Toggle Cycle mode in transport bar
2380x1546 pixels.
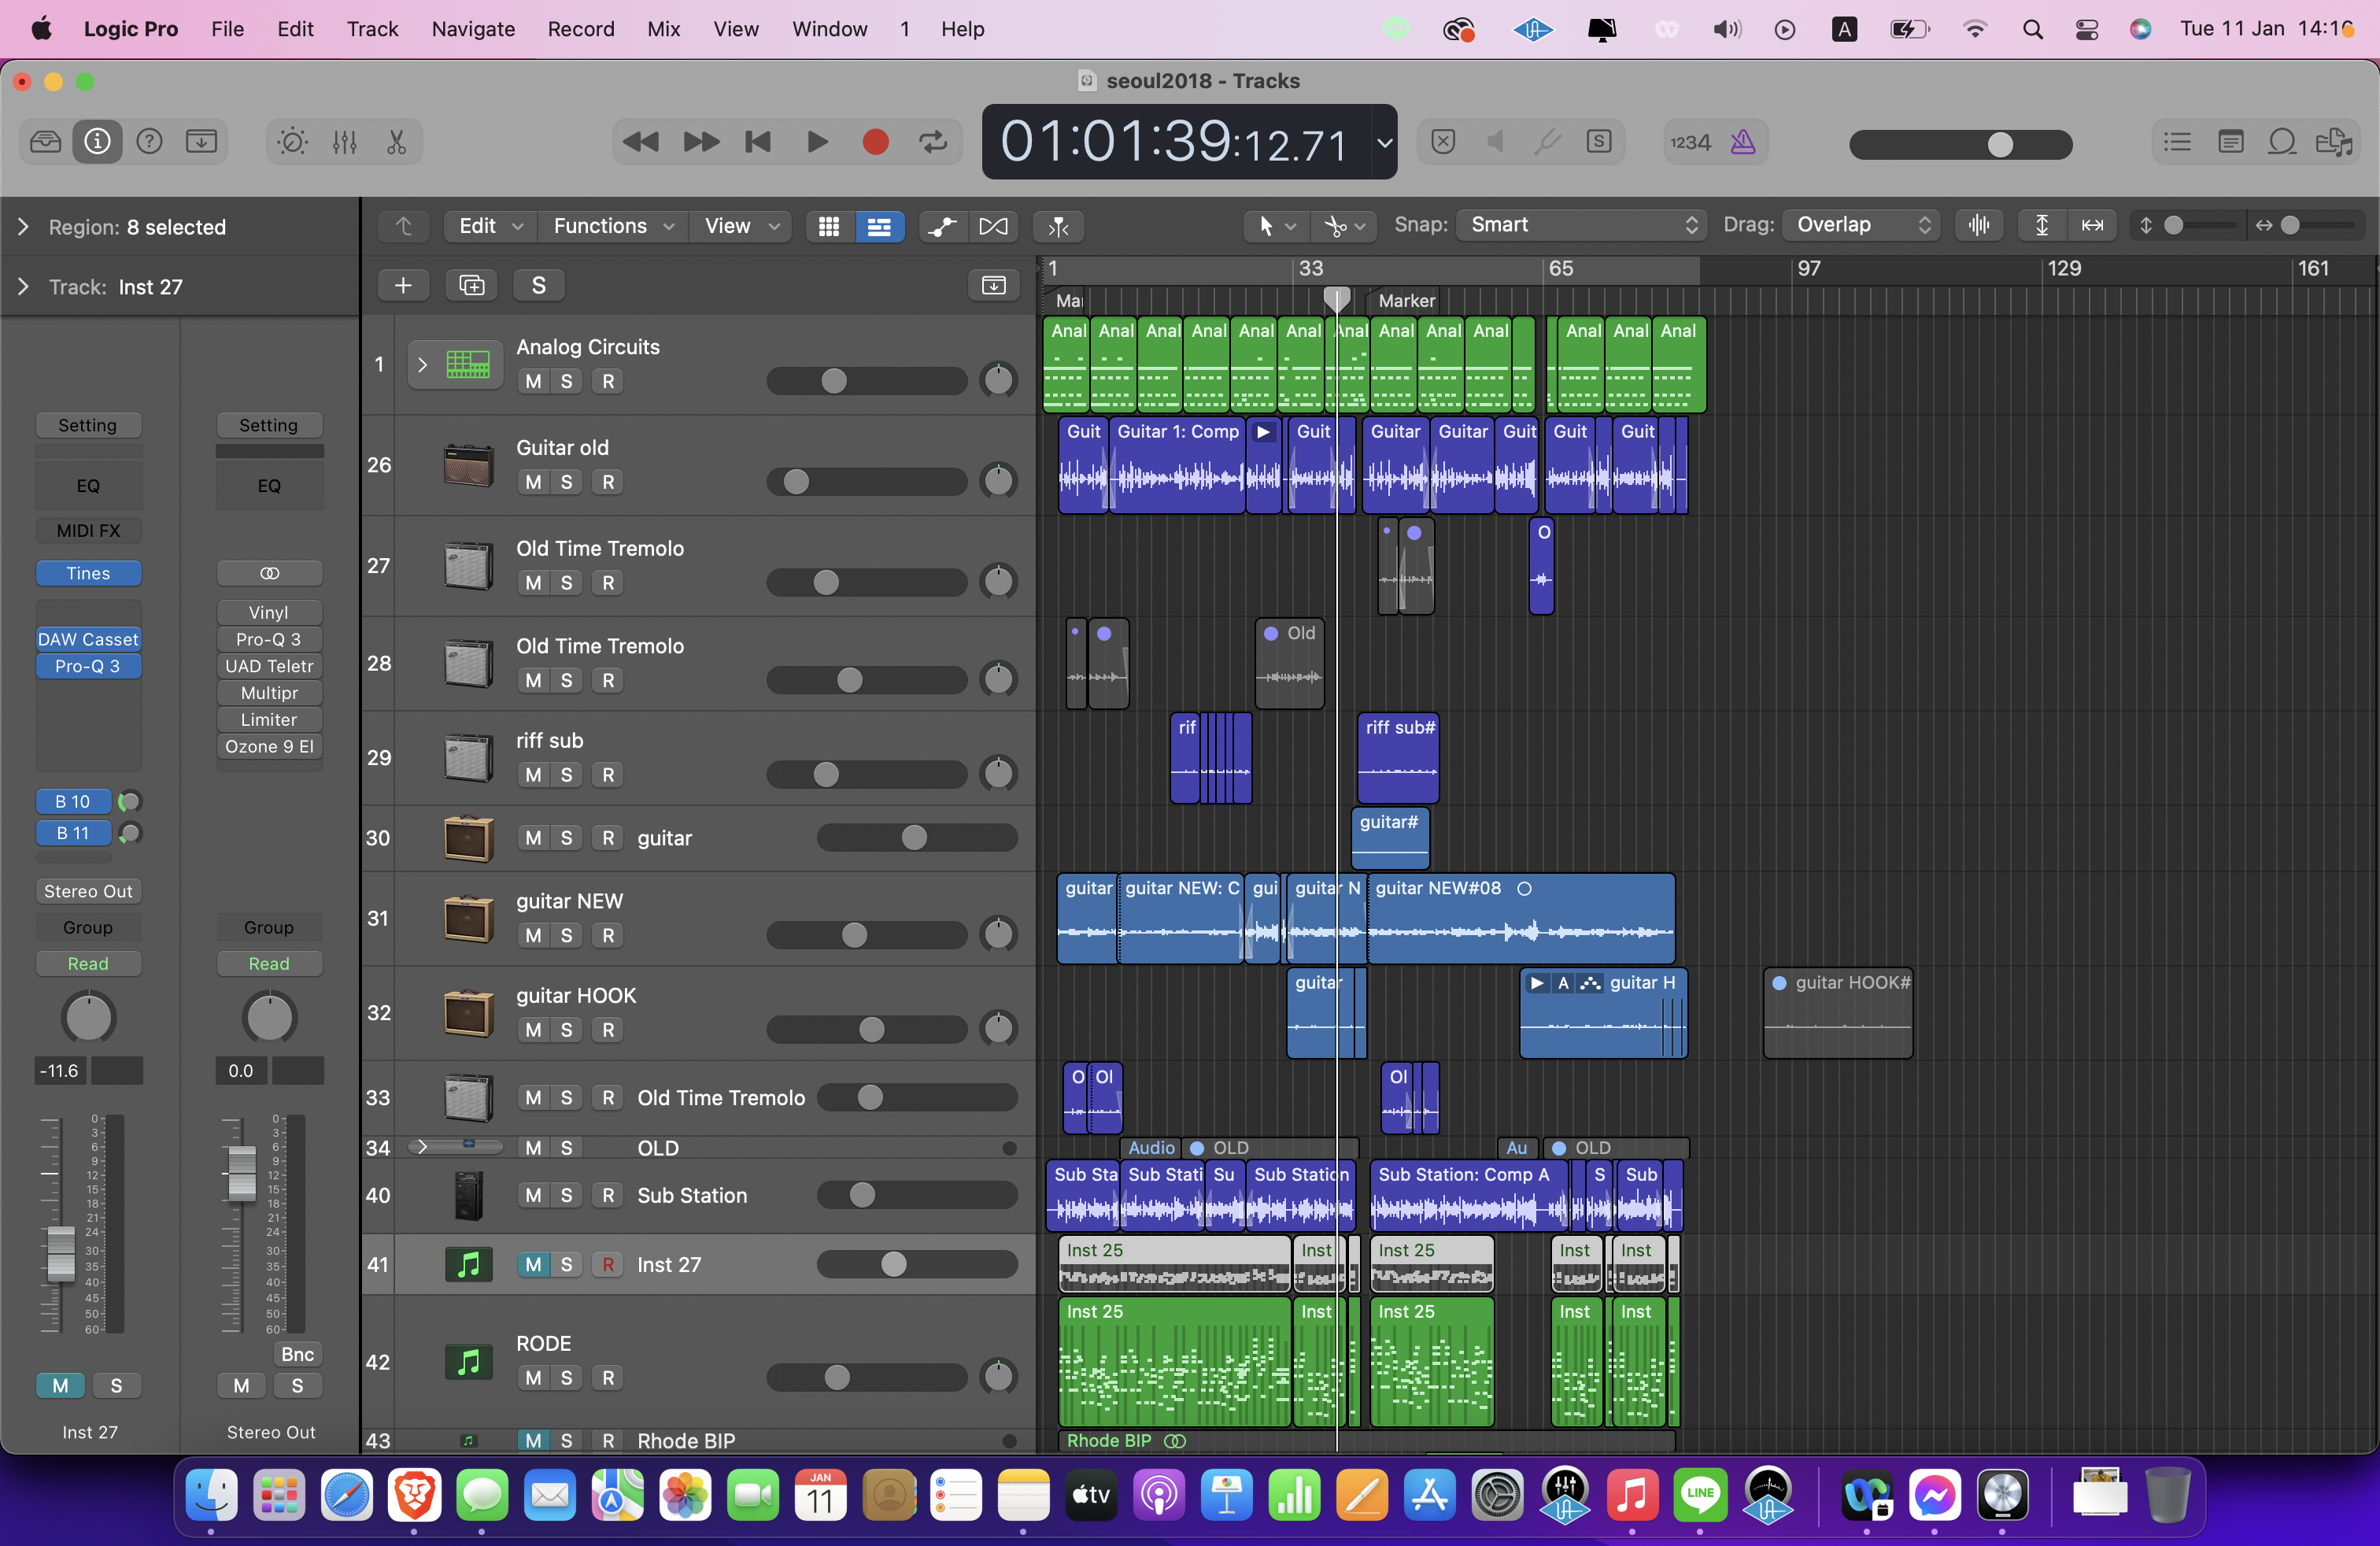933,142
